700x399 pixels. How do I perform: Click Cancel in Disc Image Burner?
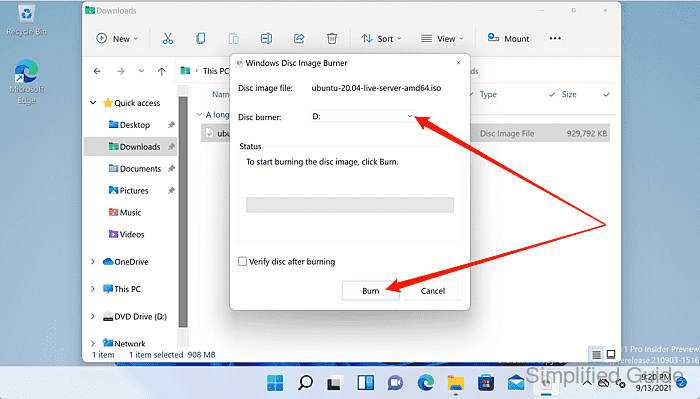[x=433, y=291]
